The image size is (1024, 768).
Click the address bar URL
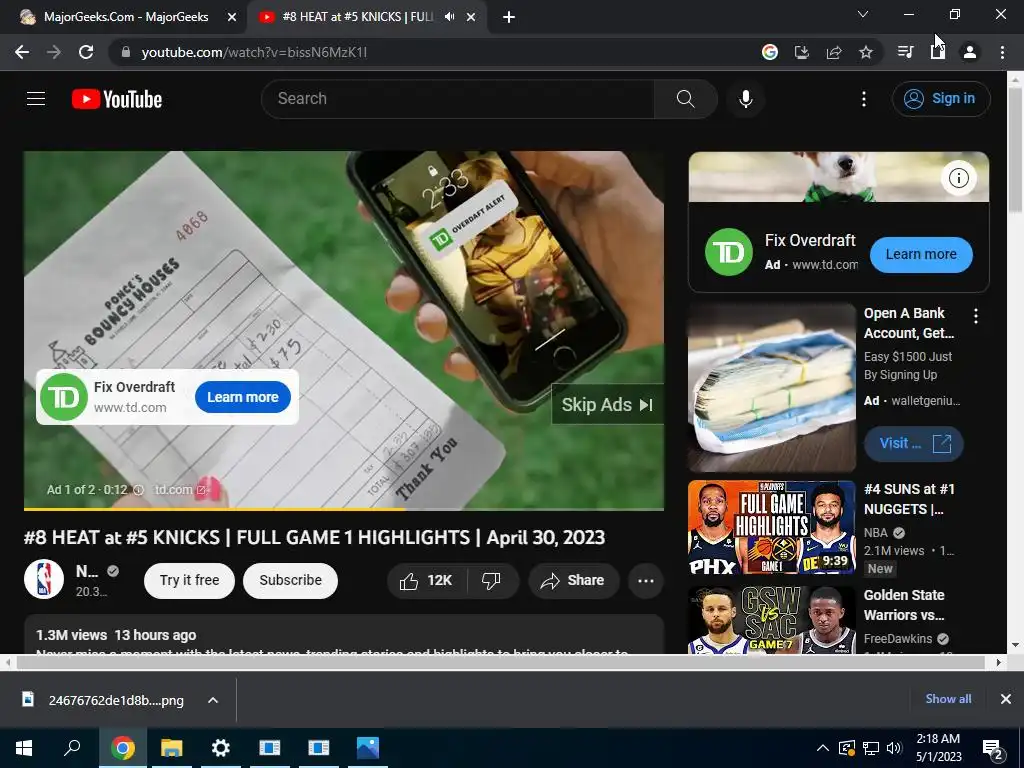[254, 52]
